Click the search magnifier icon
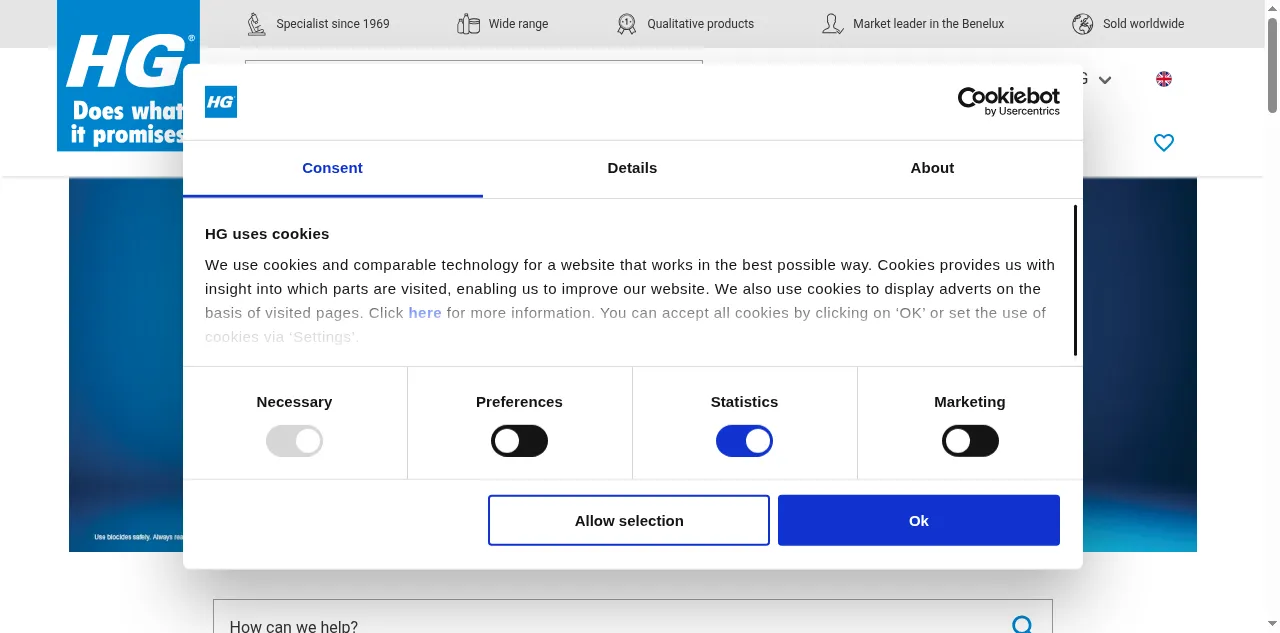Viewport: 1280px width, 633px height. pyautogui.click(x=1022, y=625)
